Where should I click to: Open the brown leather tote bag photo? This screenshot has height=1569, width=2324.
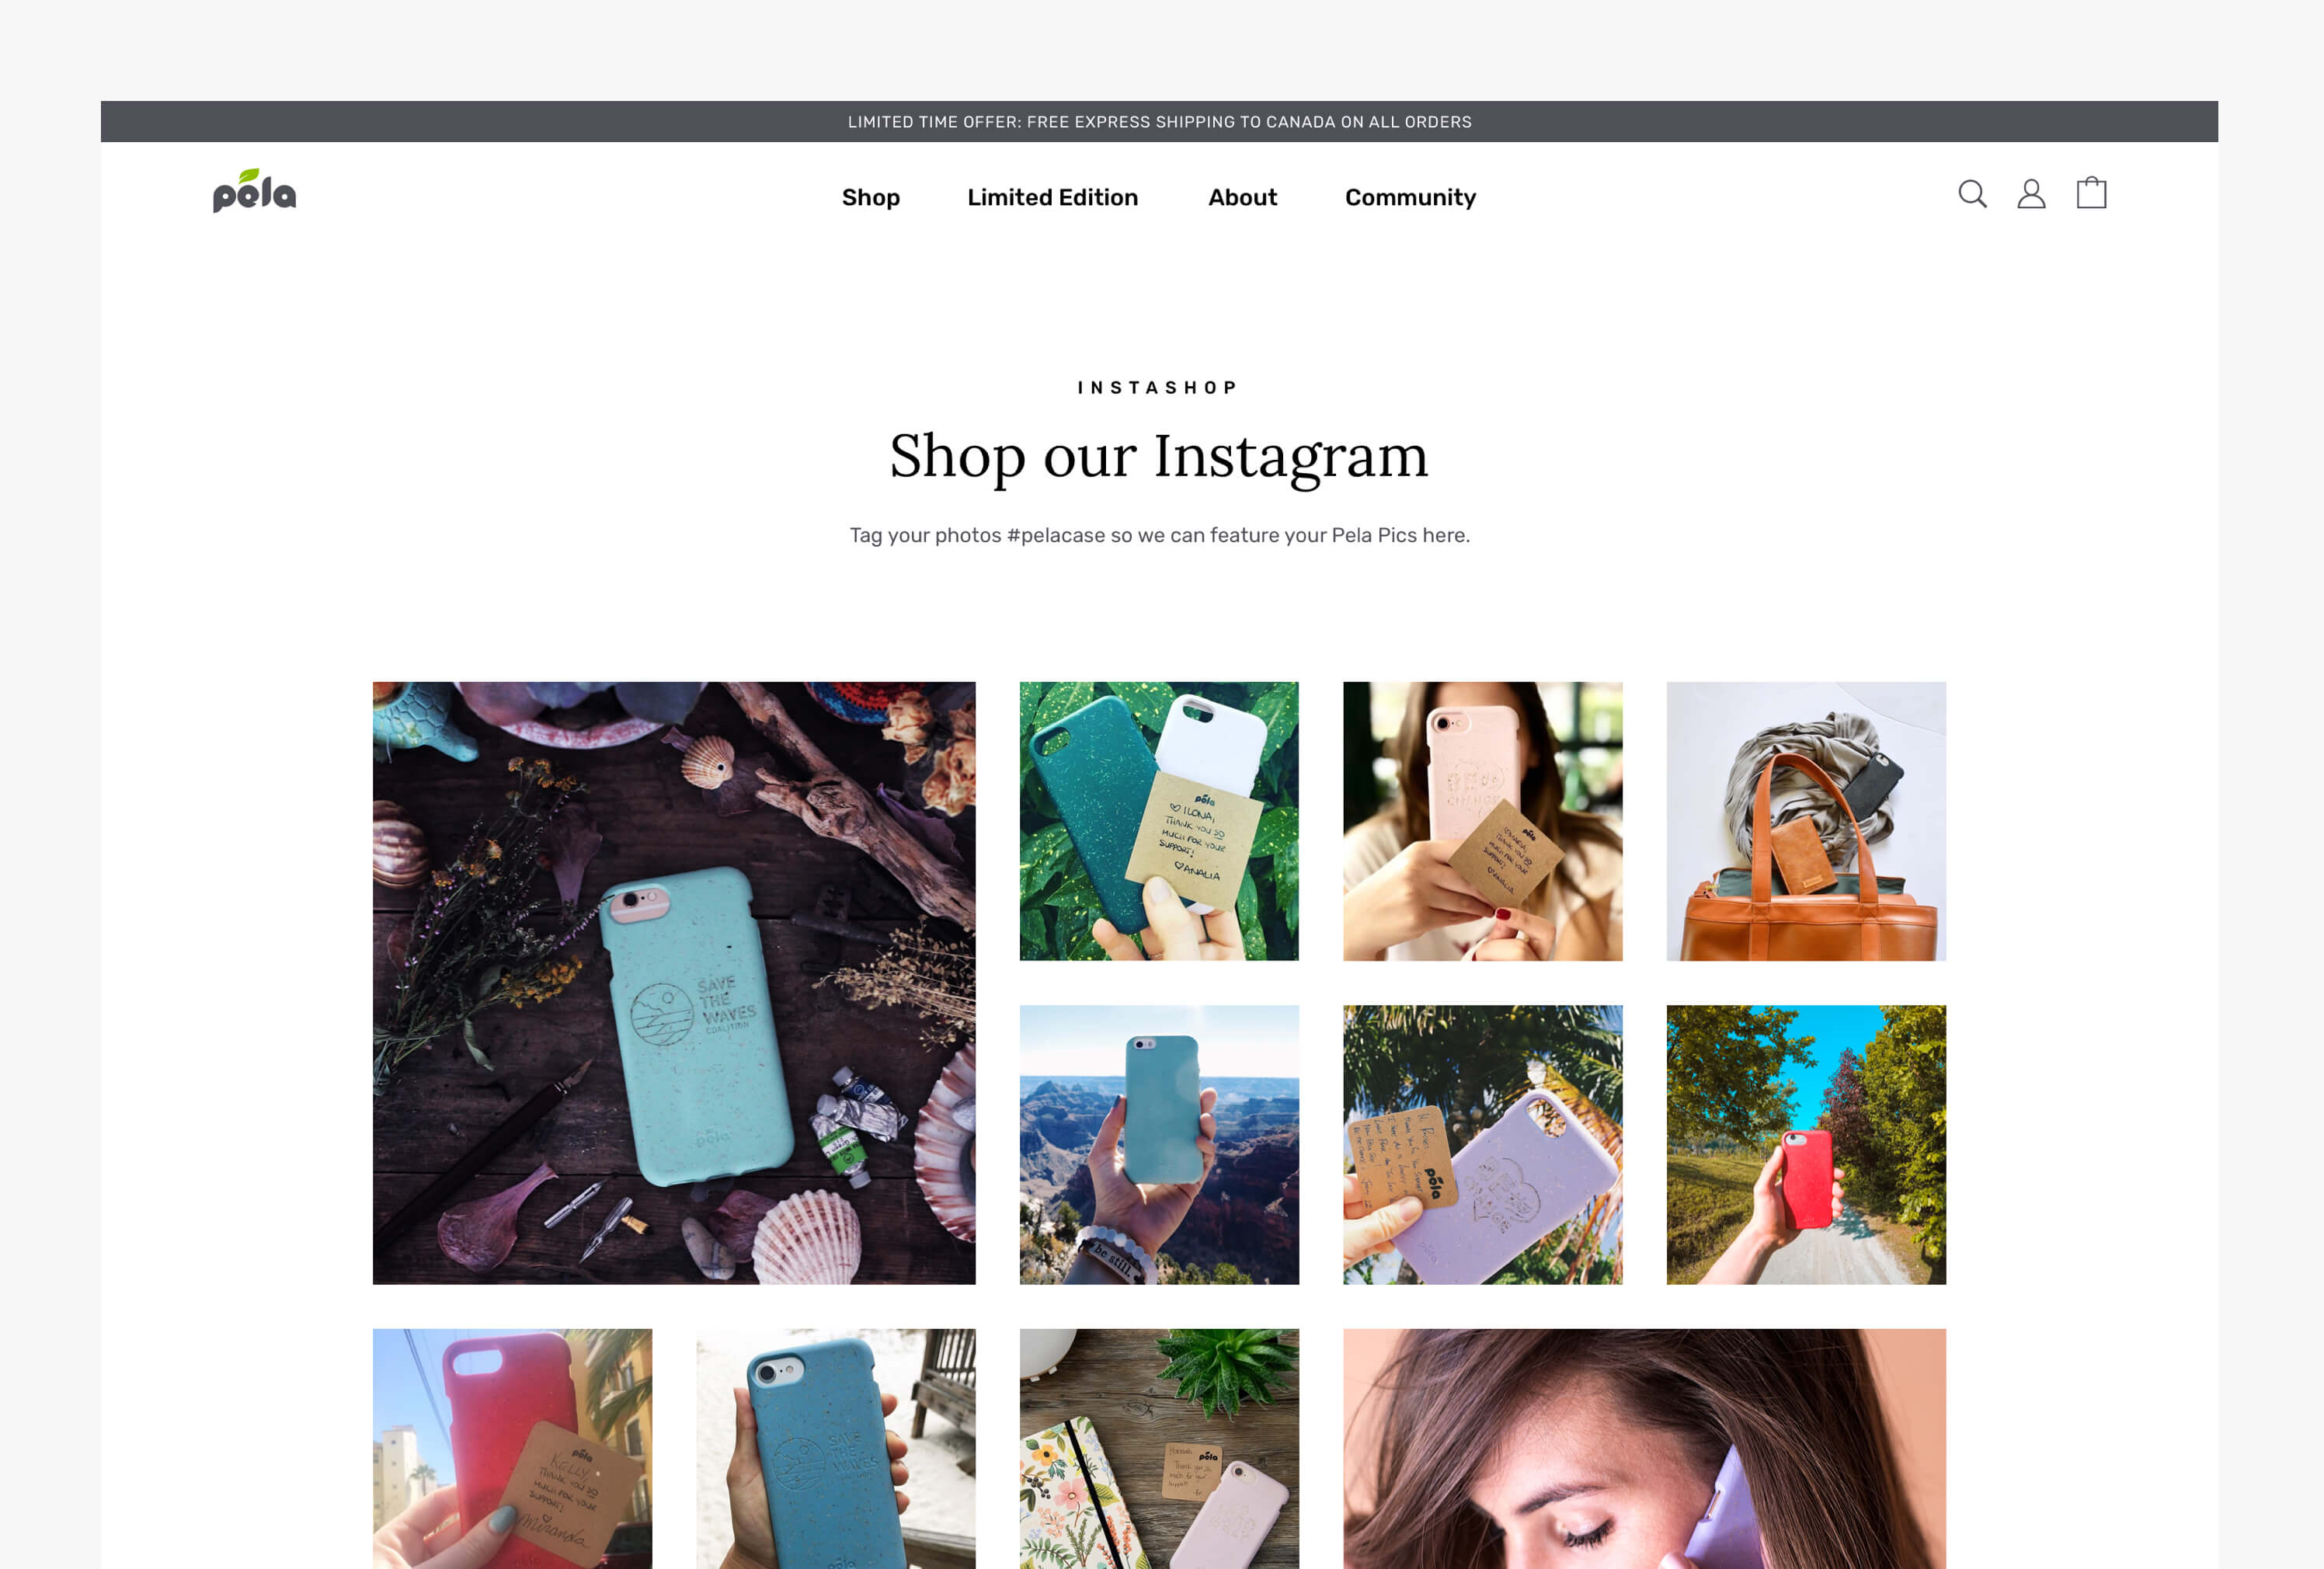pyautogui.click(x=1806, y=821)
